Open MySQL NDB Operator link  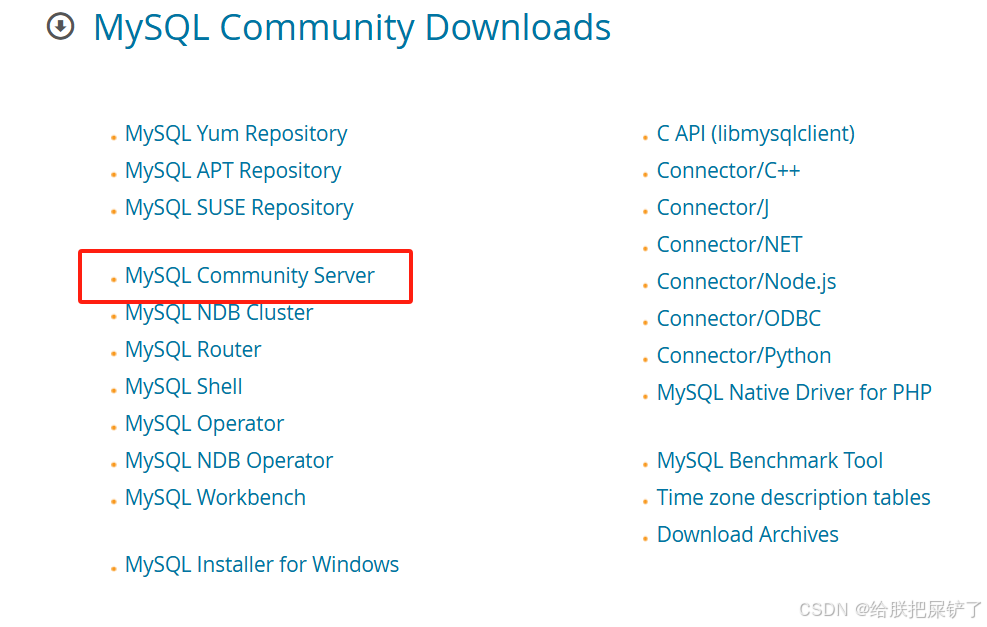pos(228,461)
